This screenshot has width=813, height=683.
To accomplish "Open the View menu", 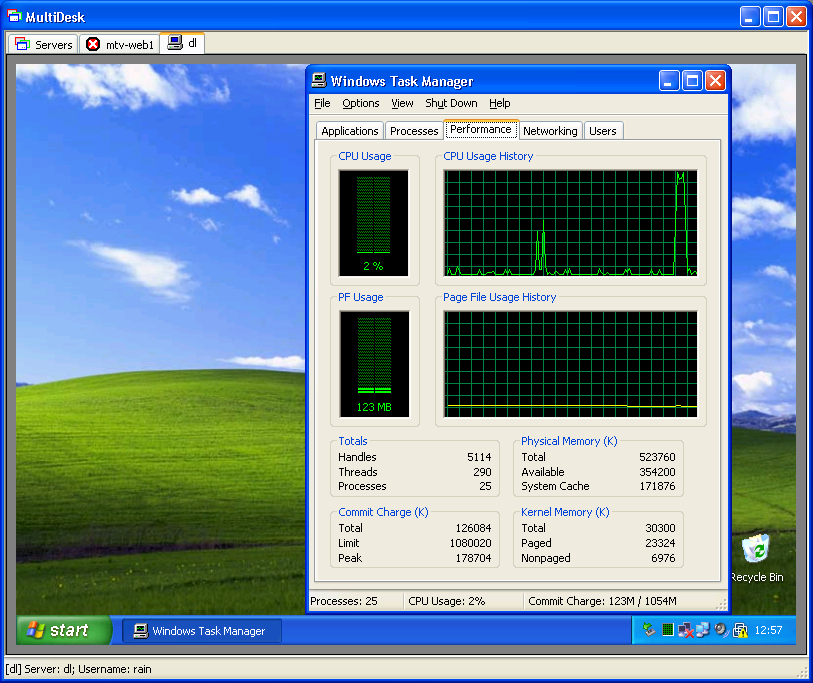I will coord(402,103).
